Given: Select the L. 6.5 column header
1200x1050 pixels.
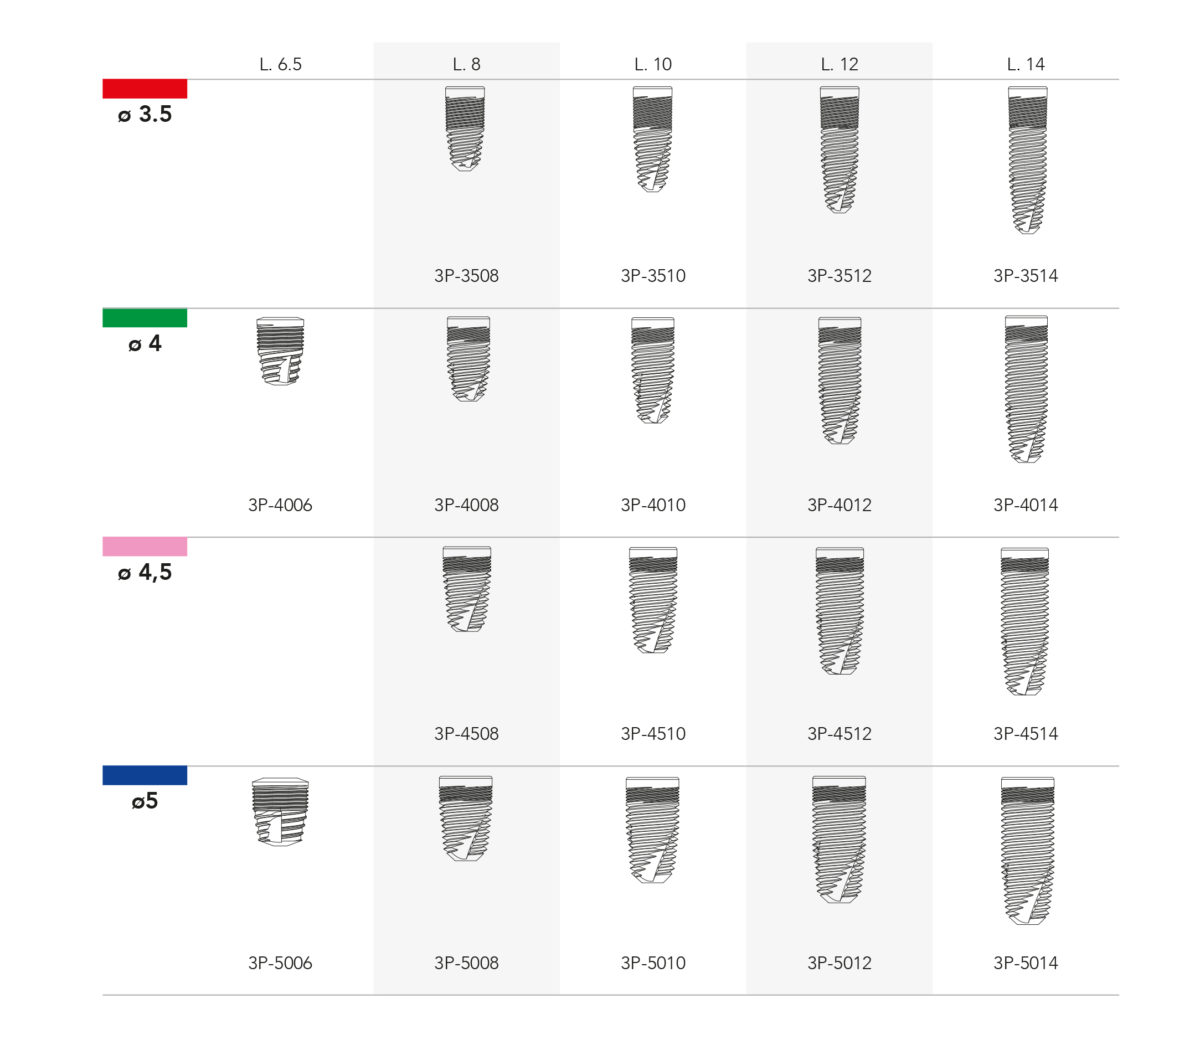Looking at the screenshot, I should click(280, 64).
